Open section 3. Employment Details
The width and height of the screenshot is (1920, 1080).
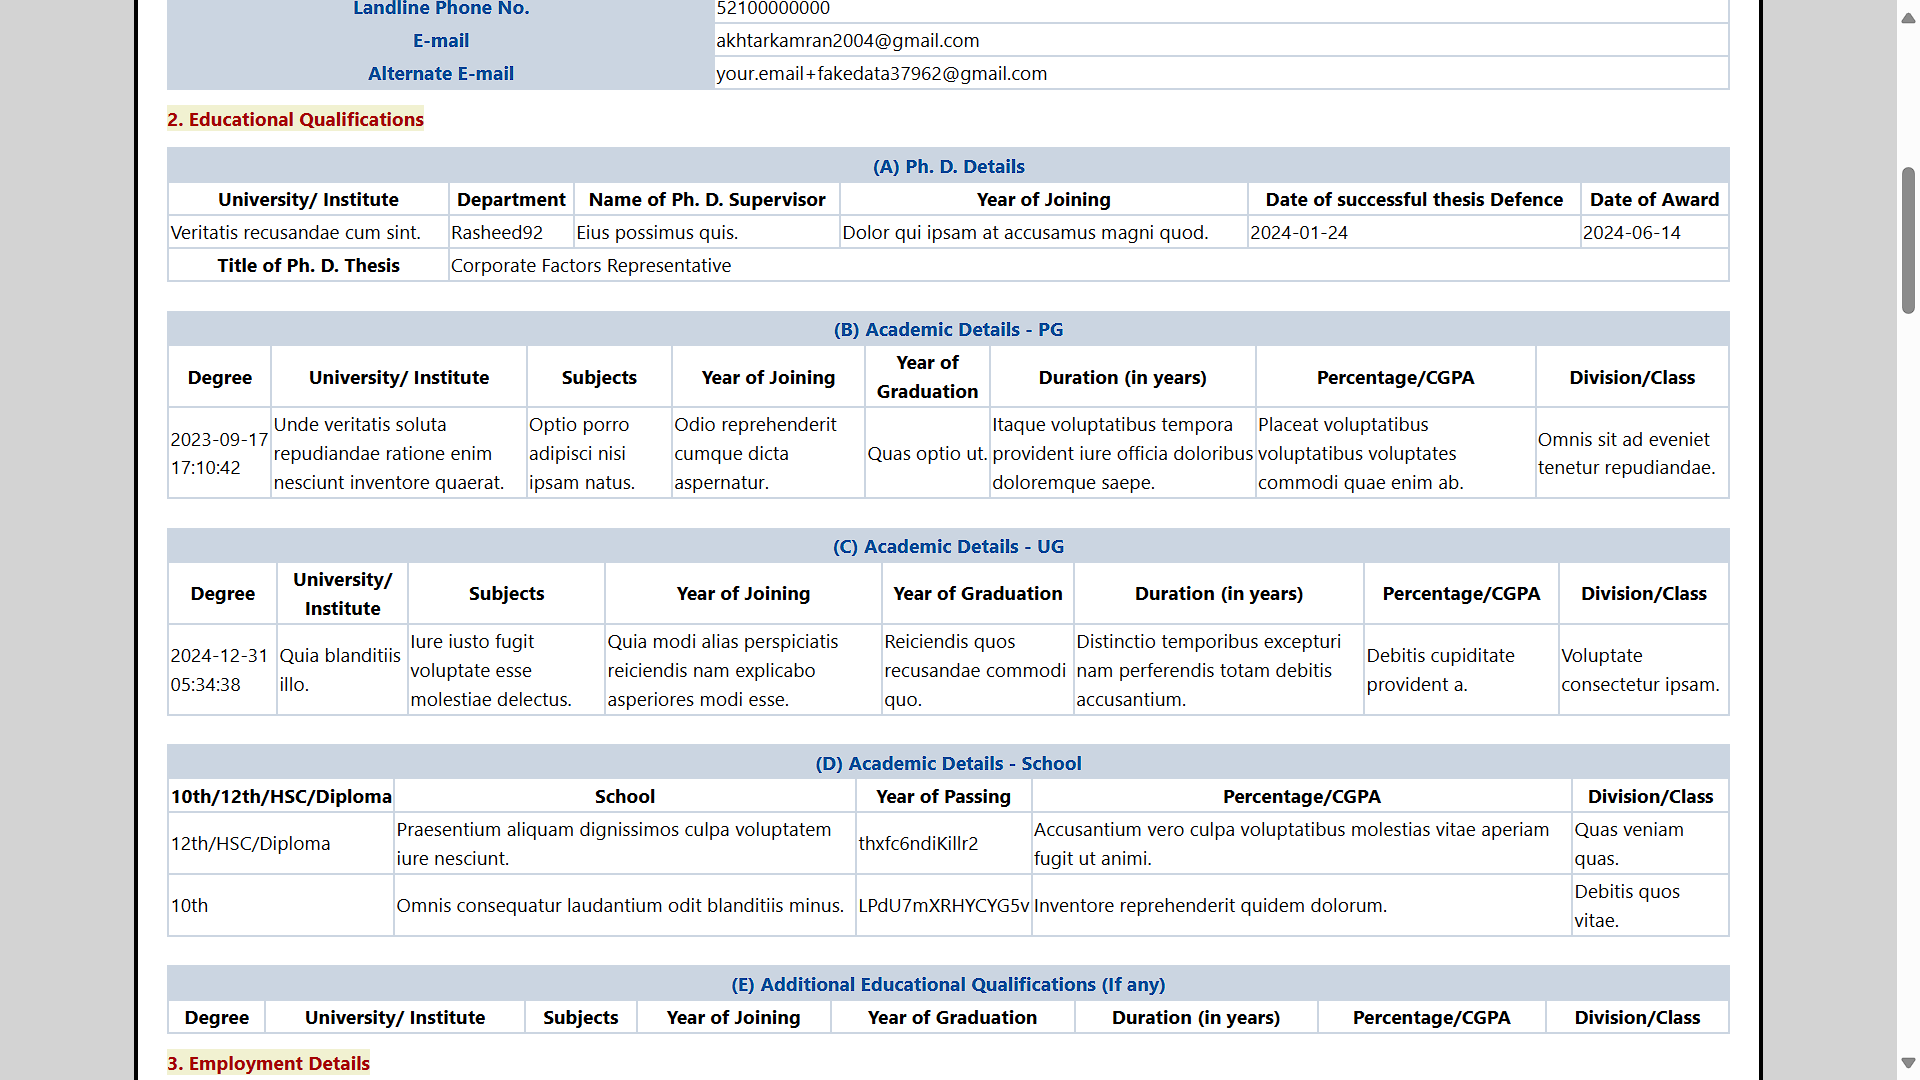[x=268, y=1063]
